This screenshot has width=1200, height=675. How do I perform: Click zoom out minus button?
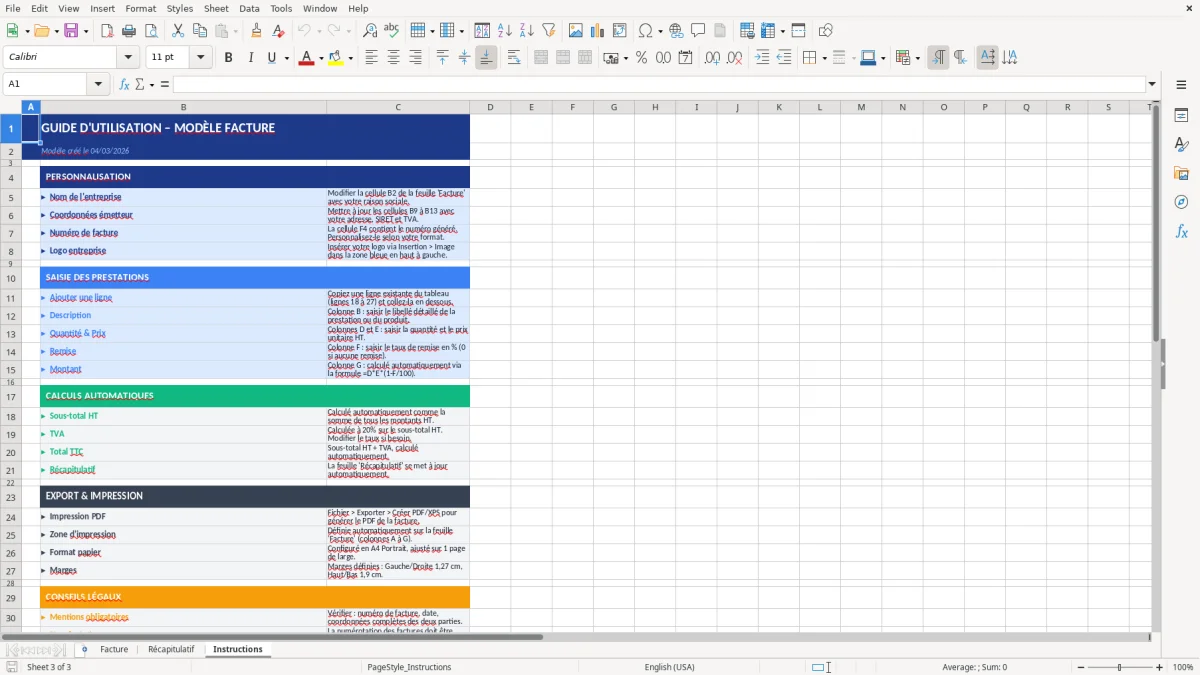[x=1080, y=667]
